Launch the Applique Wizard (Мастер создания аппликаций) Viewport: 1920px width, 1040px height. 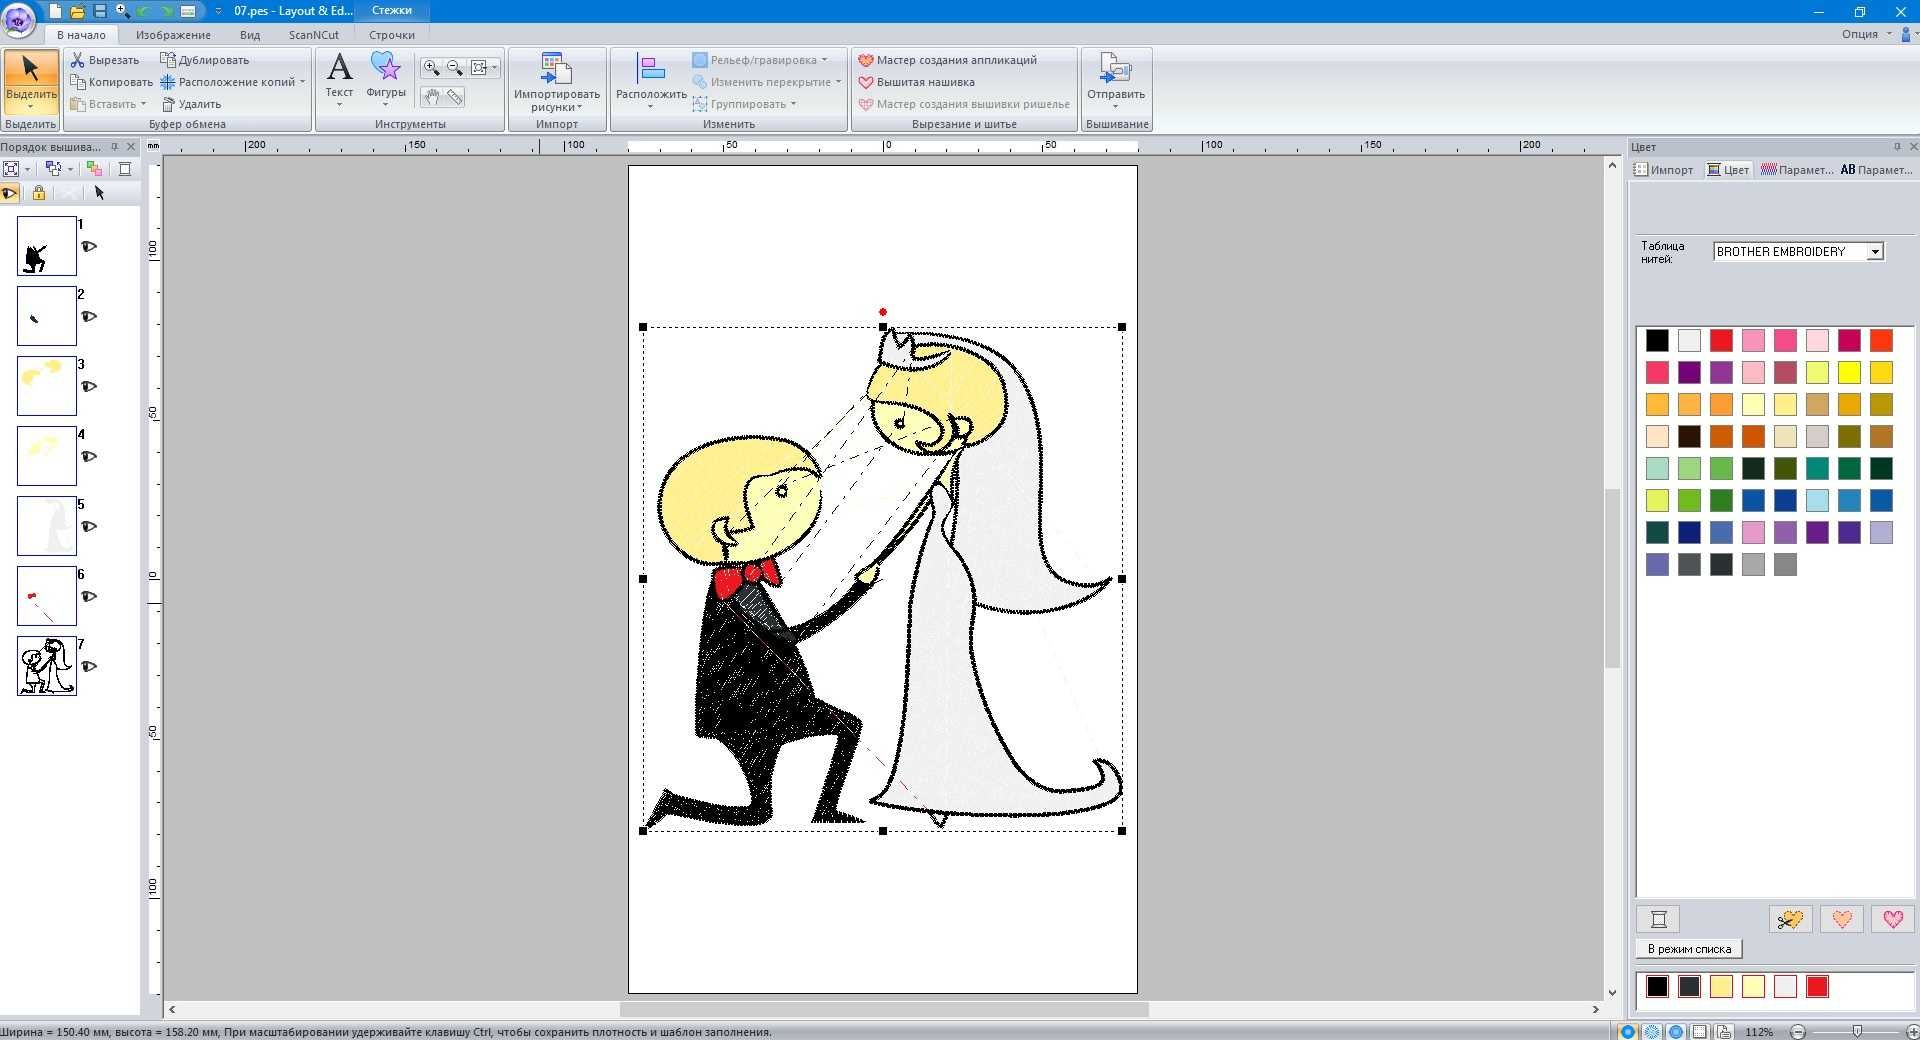pyautogui.click(x=947, y=60)
